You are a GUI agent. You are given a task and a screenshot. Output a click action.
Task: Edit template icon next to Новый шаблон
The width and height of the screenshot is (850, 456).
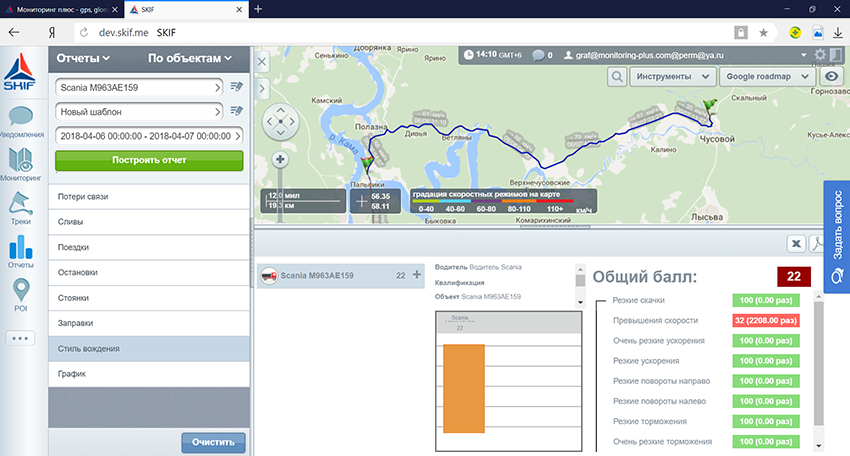pyautogui.click(x=236, y=111)
